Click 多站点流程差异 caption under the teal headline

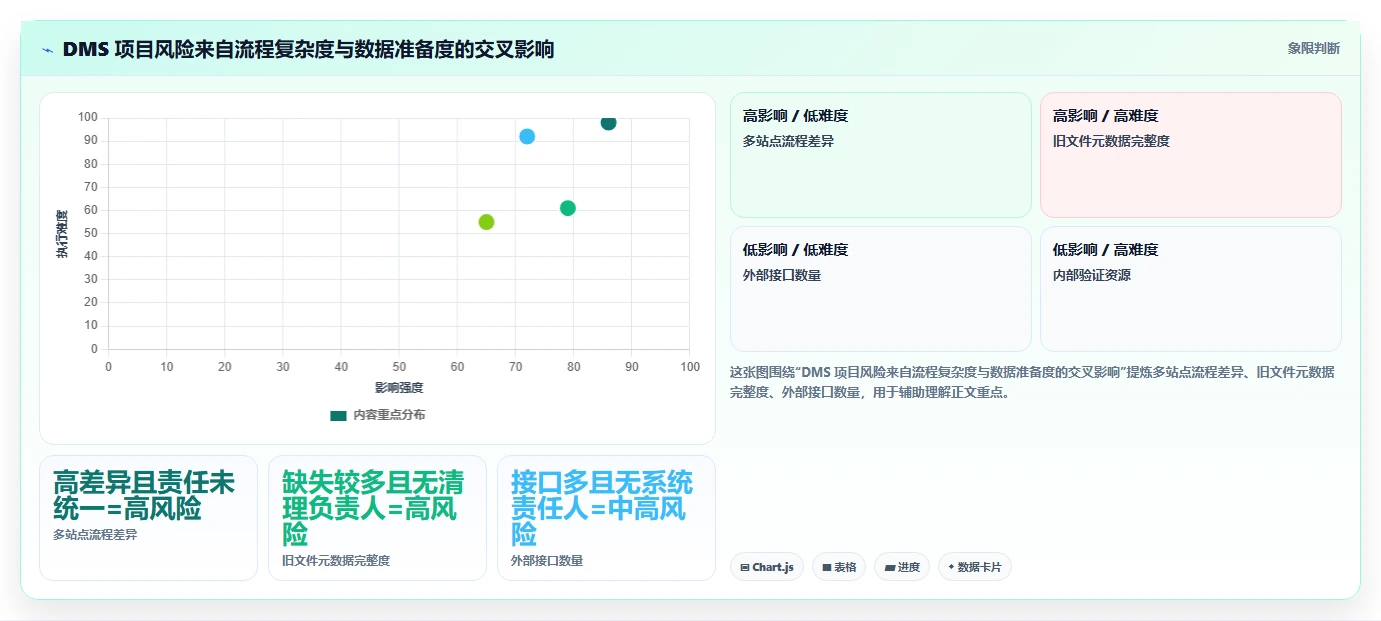(x=95, y=535)
